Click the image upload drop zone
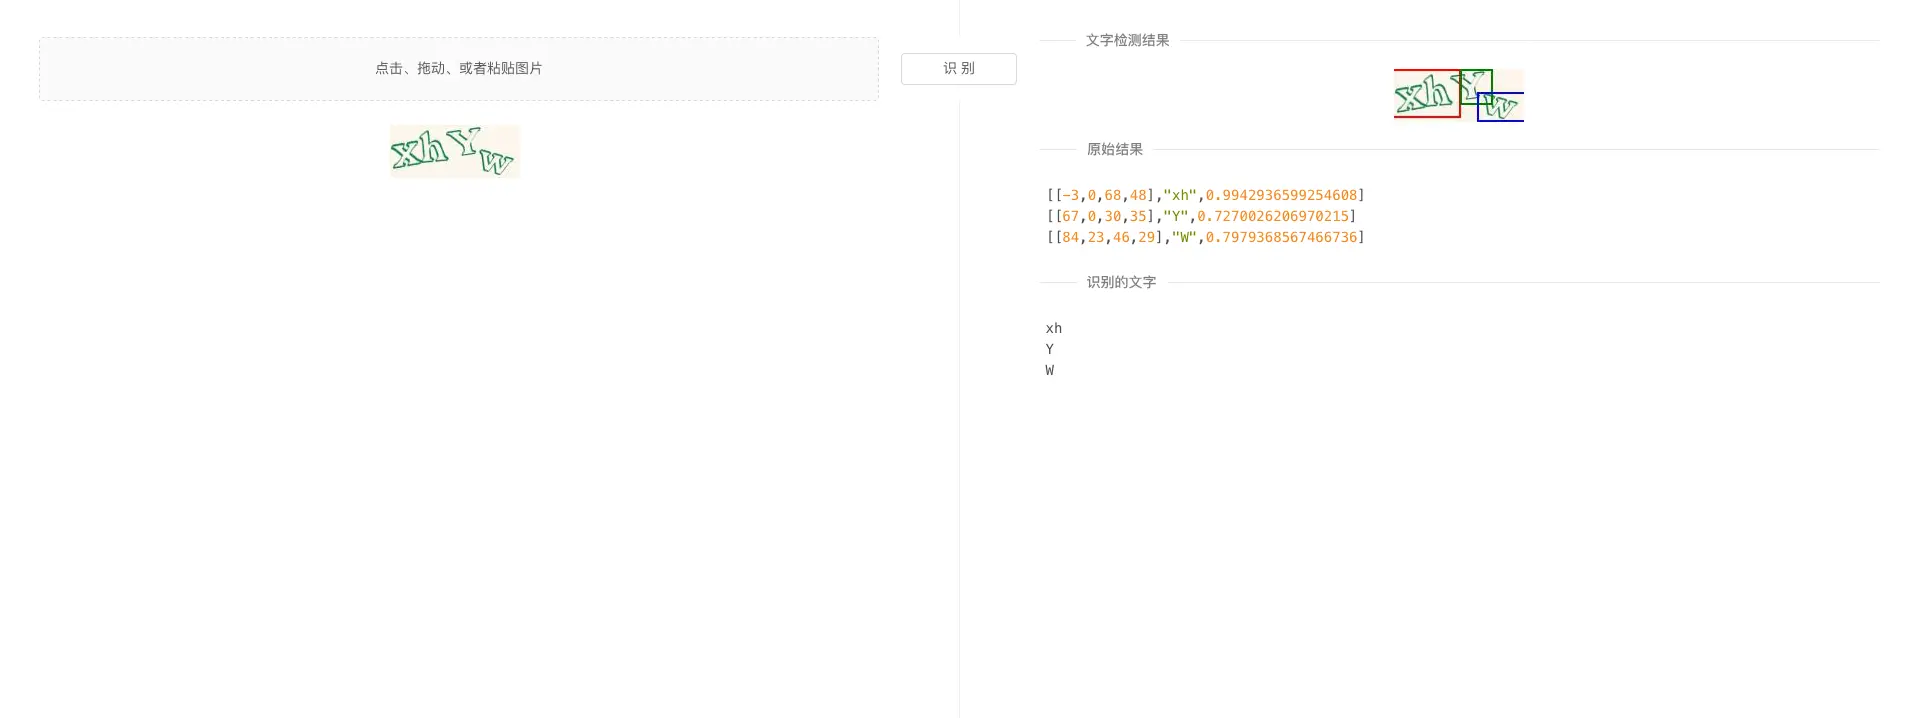This screenshot has height=718, width=1918. tap(459, 69)
